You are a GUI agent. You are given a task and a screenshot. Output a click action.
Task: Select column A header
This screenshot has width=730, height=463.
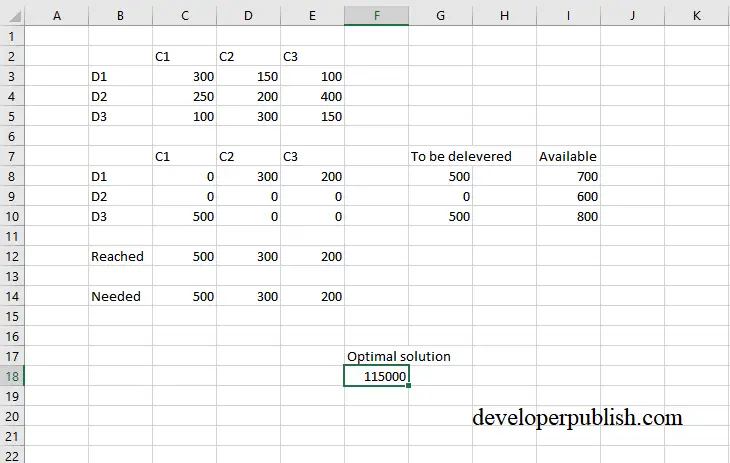point(57,16)
